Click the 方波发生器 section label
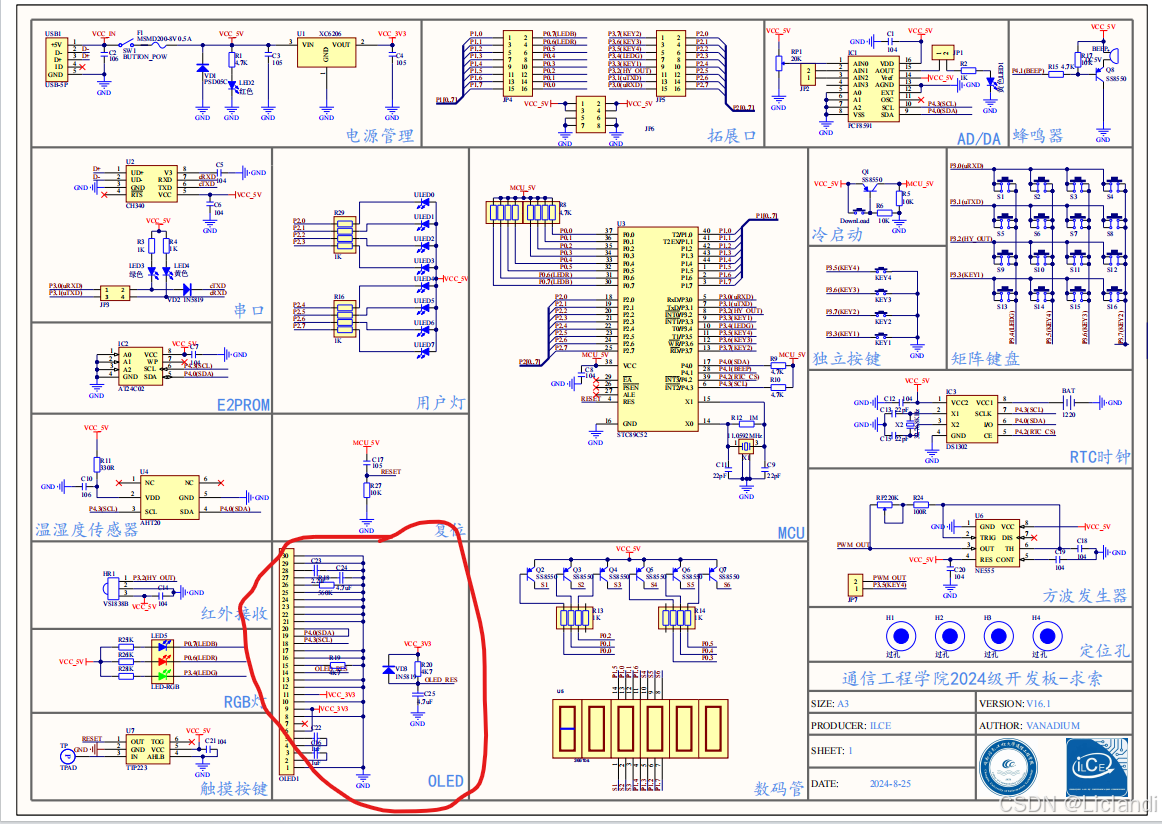1162x824 pixels. [1085, 595]
